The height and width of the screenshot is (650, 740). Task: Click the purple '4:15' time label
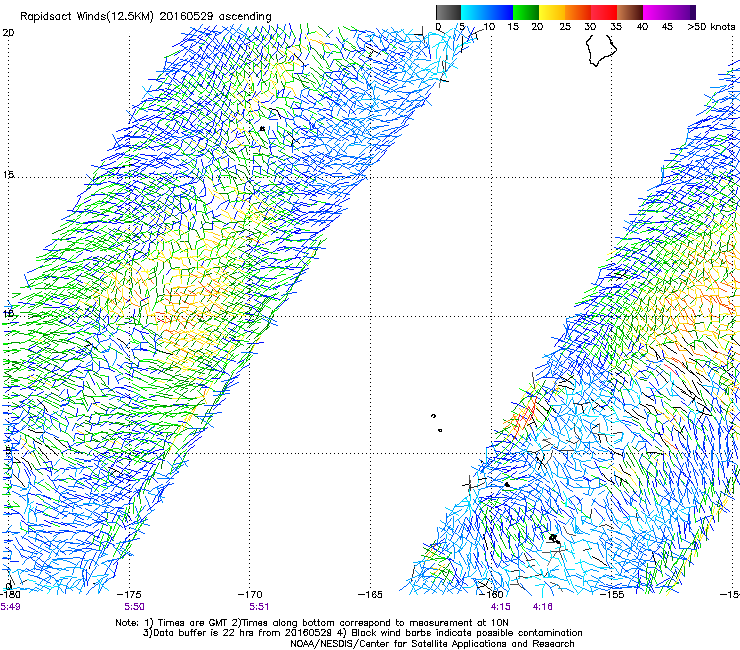pos(500,607)
